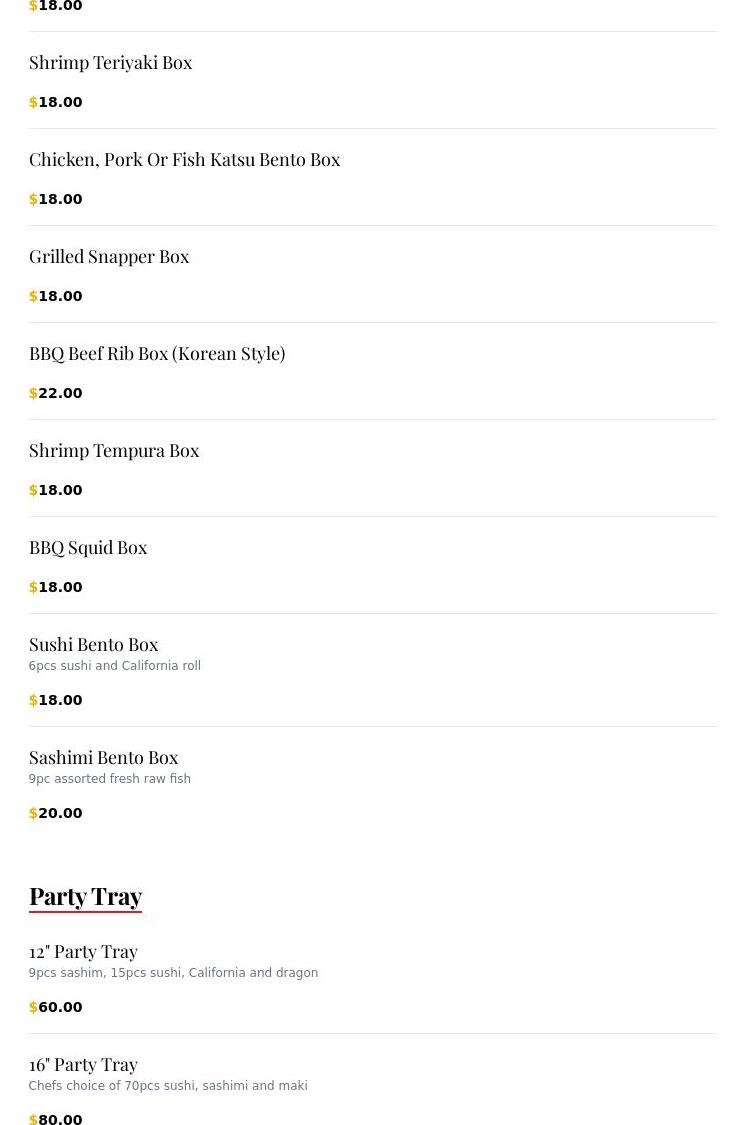Click the $22.00 price for BBQ Beef Rib
Viewport: 745px width, 1125px height.
pos(55,393)
